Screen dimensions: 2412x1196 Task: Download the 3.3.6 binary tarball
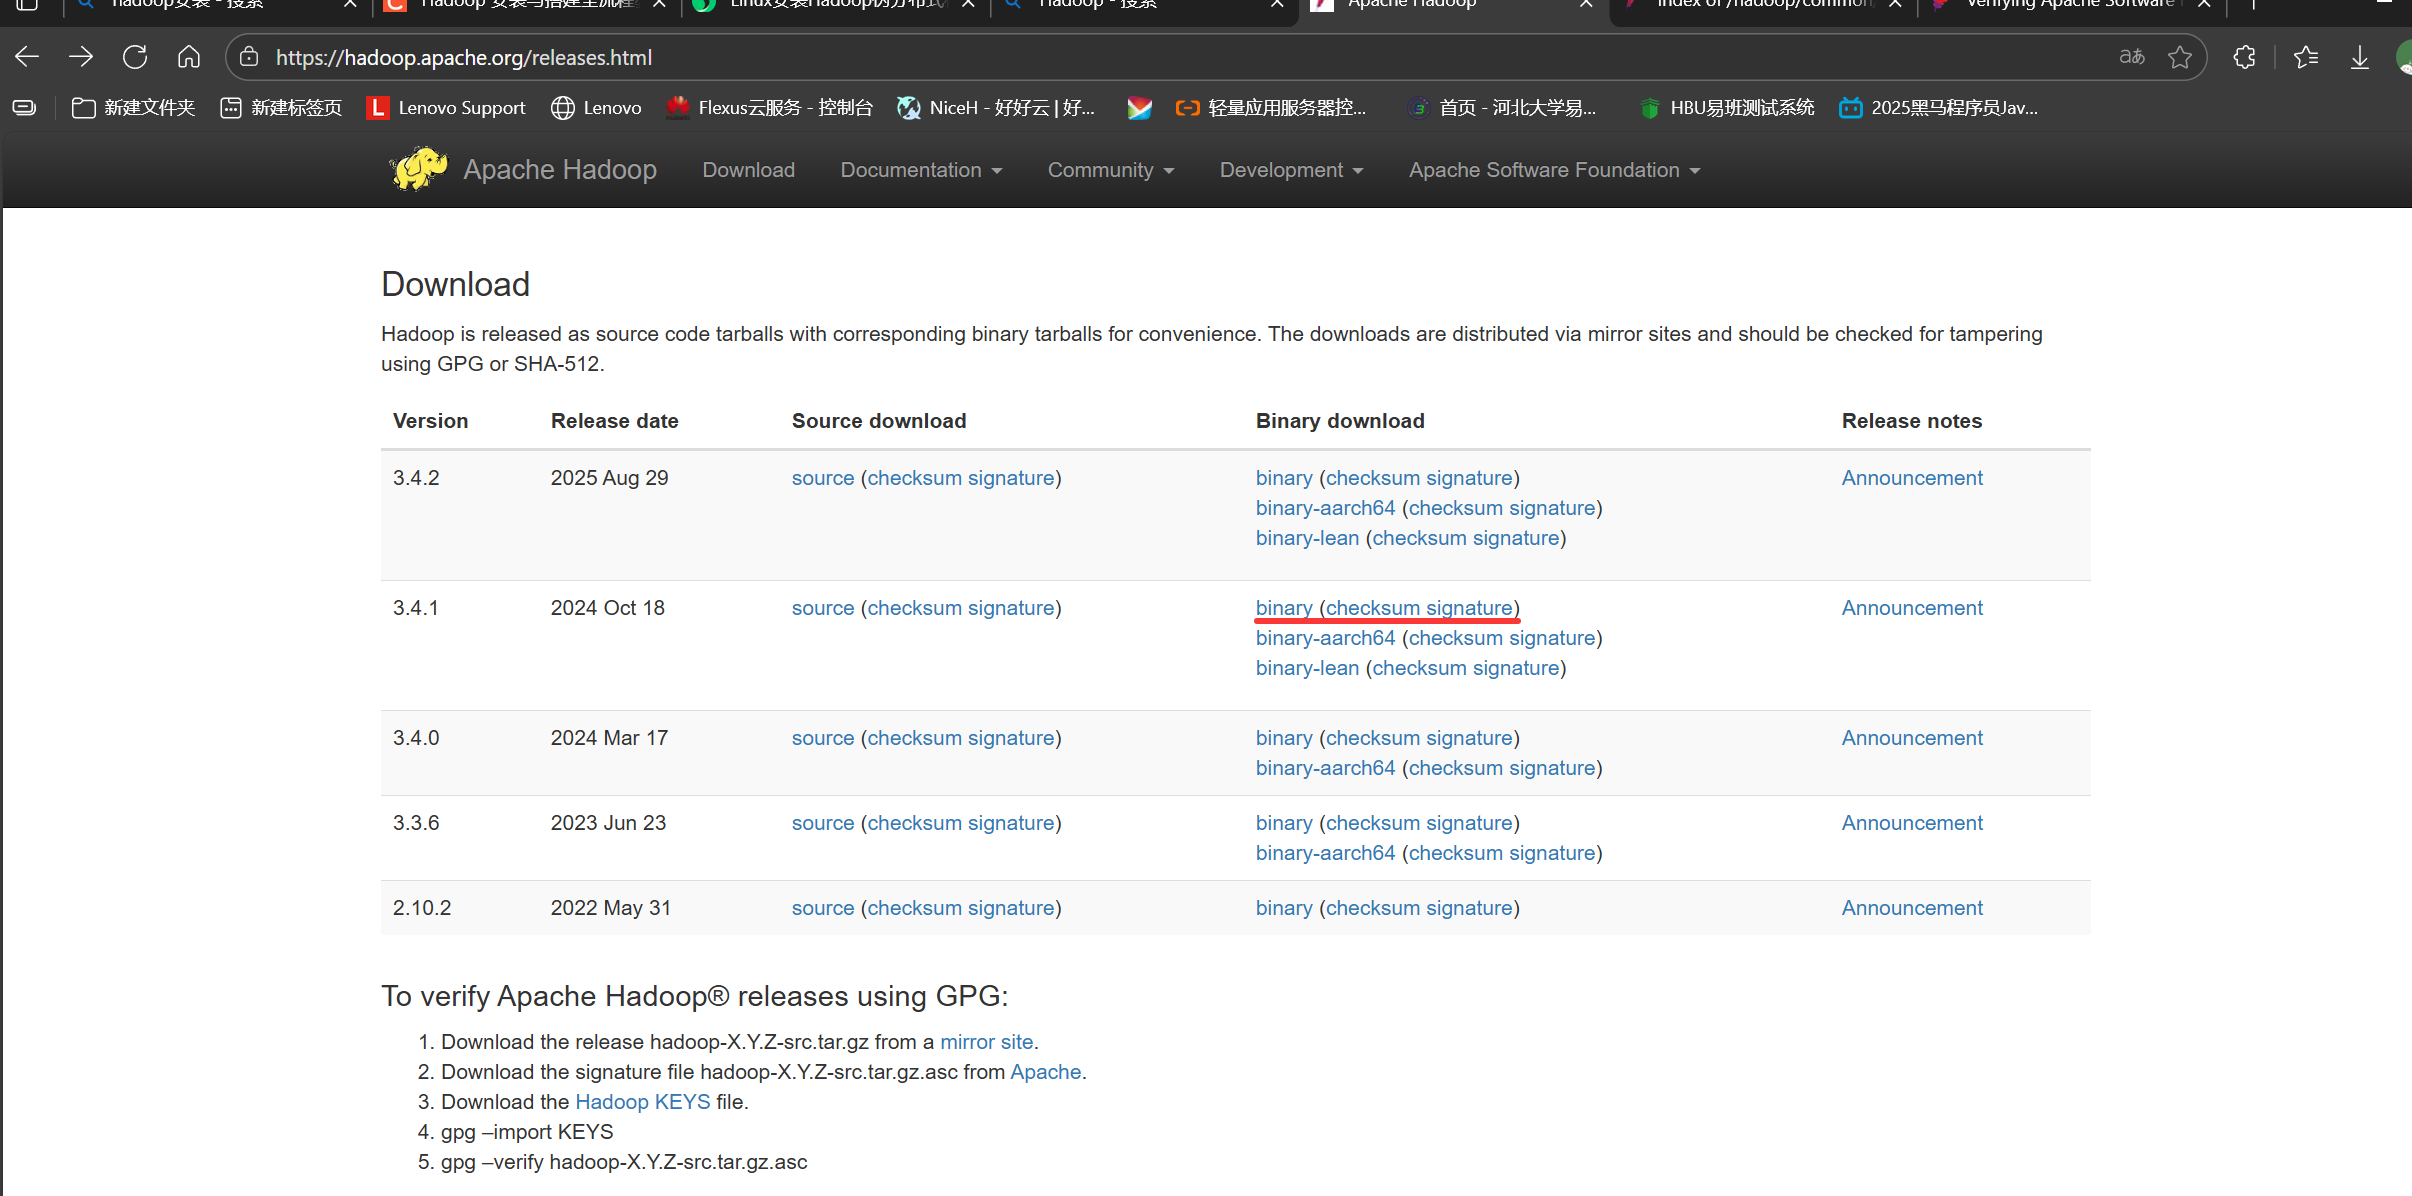[x=1284, y=823]
